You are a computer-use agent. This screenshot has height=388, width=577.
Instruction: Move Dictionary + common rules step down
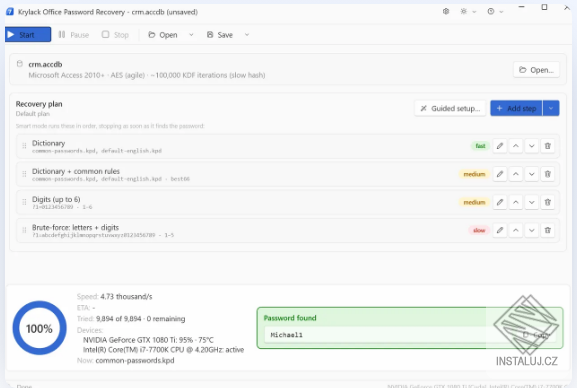532,174
